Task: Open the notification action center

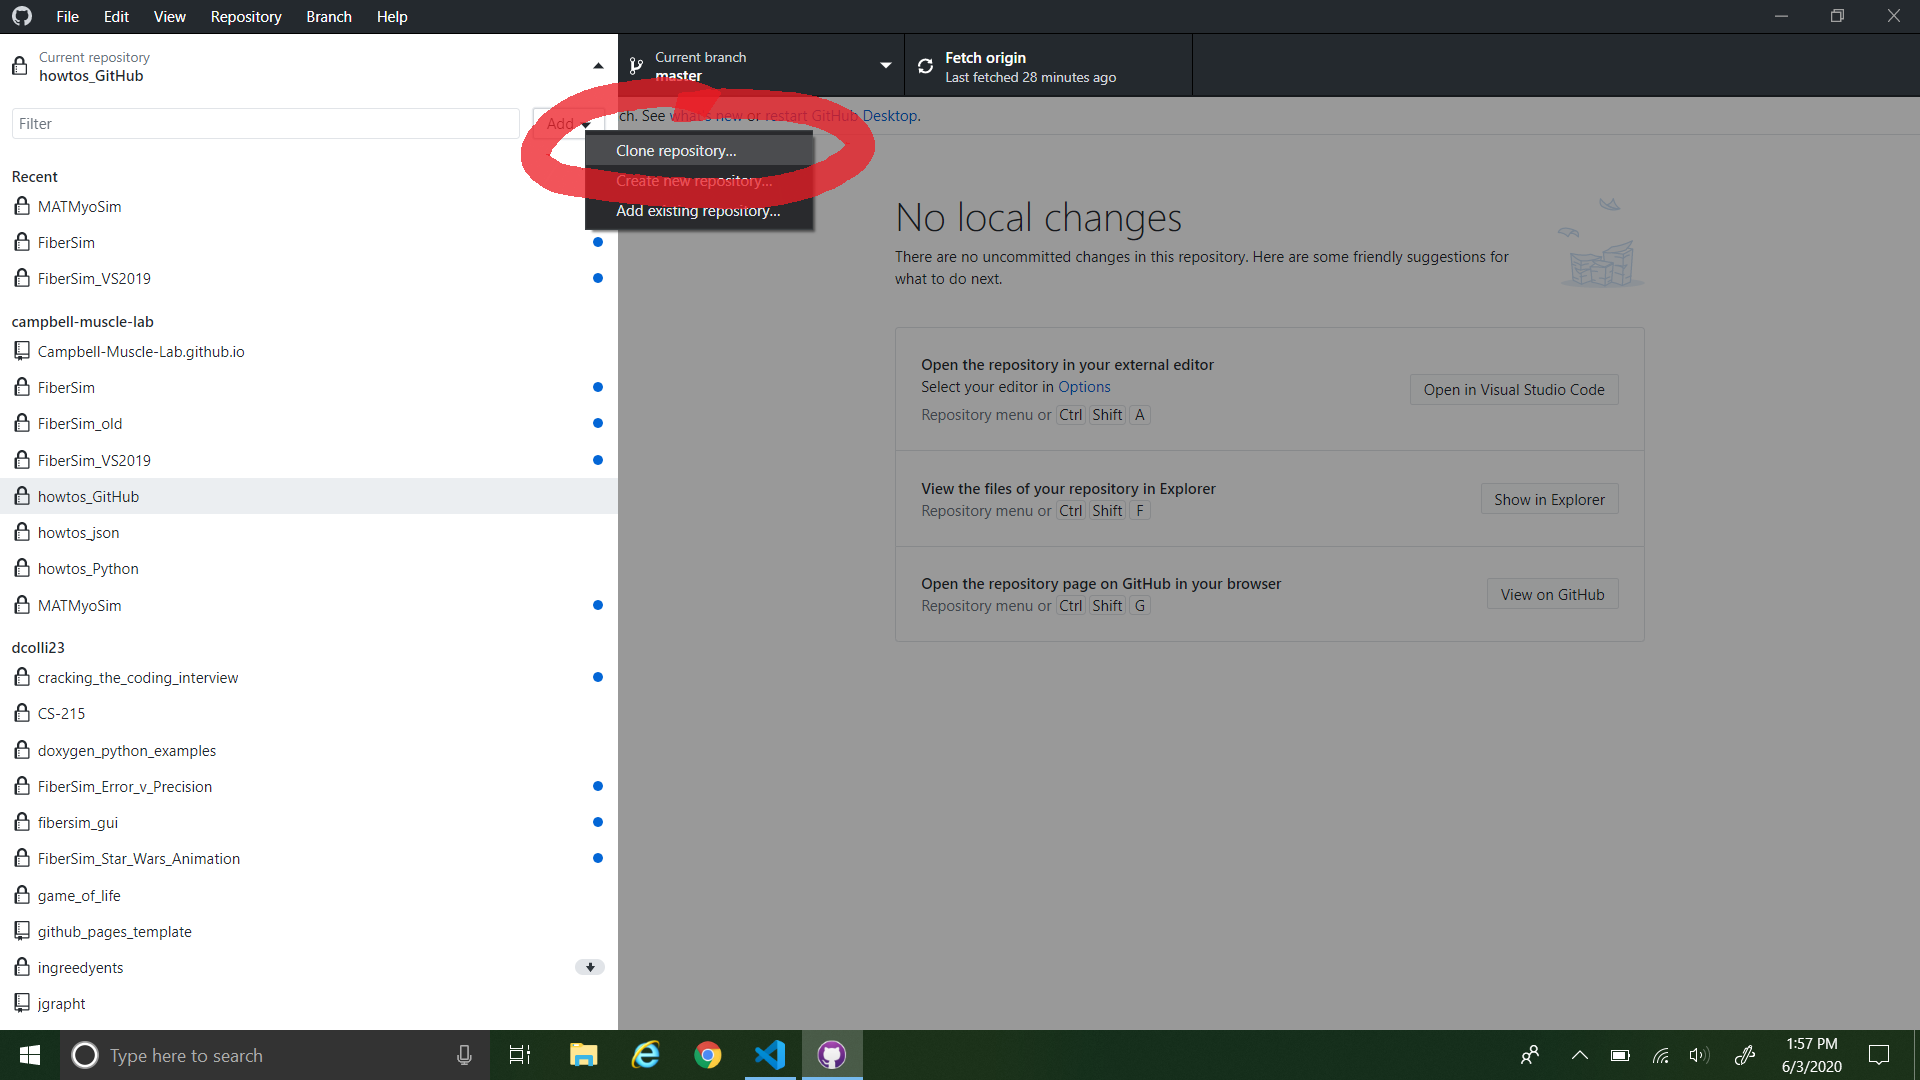Action: (x=1879, y=1055)
